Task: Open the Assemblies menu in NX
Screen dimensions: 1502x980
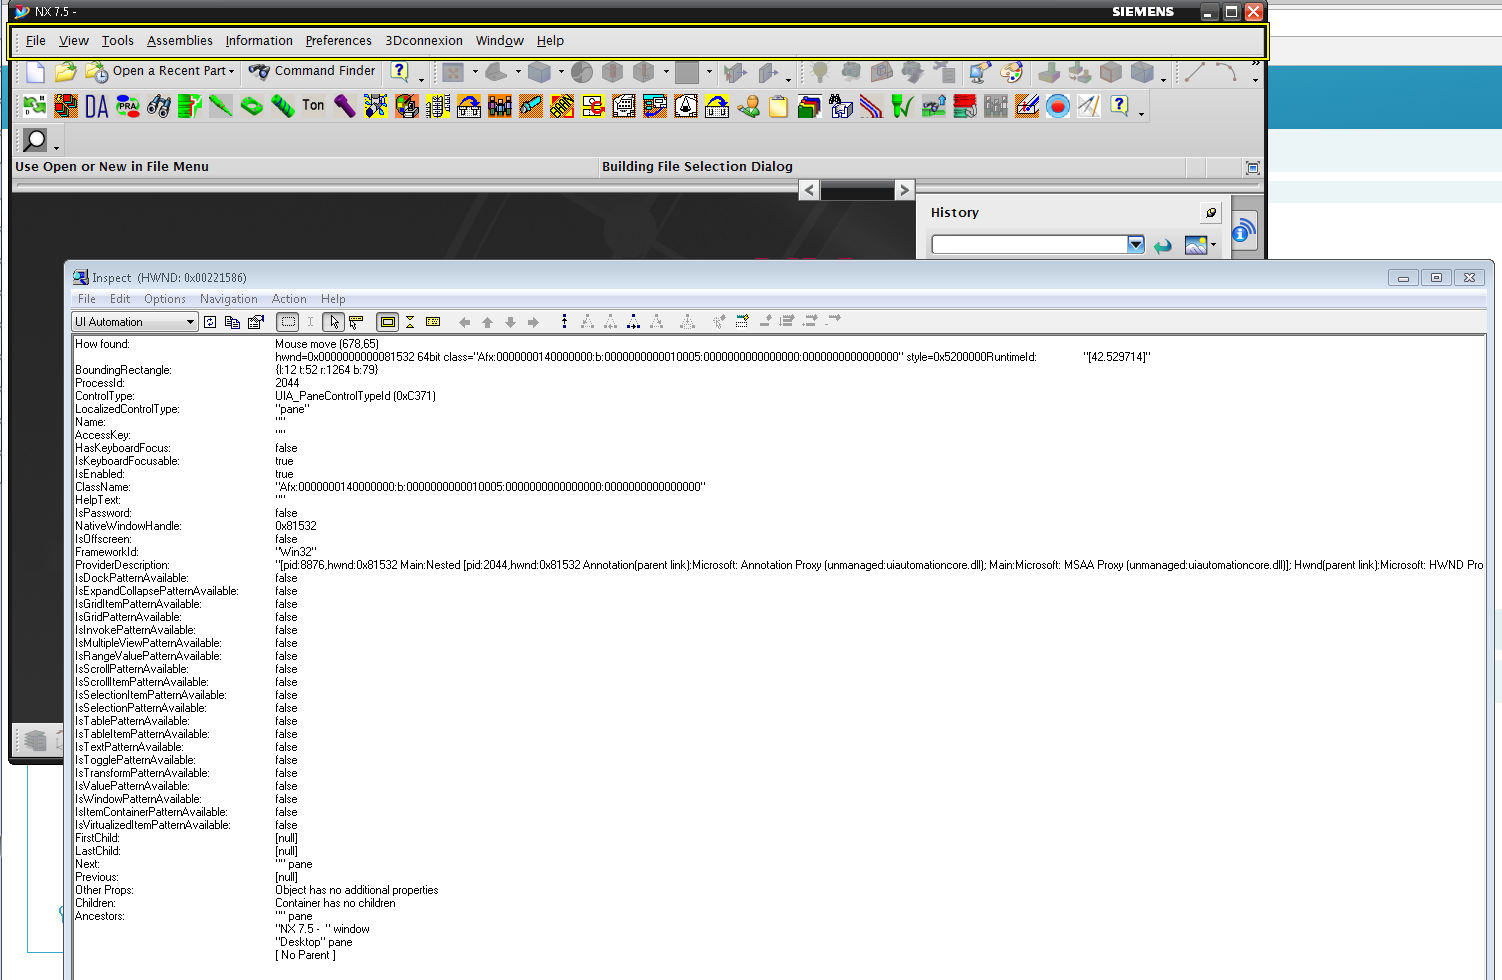Action: pos(180,41)
